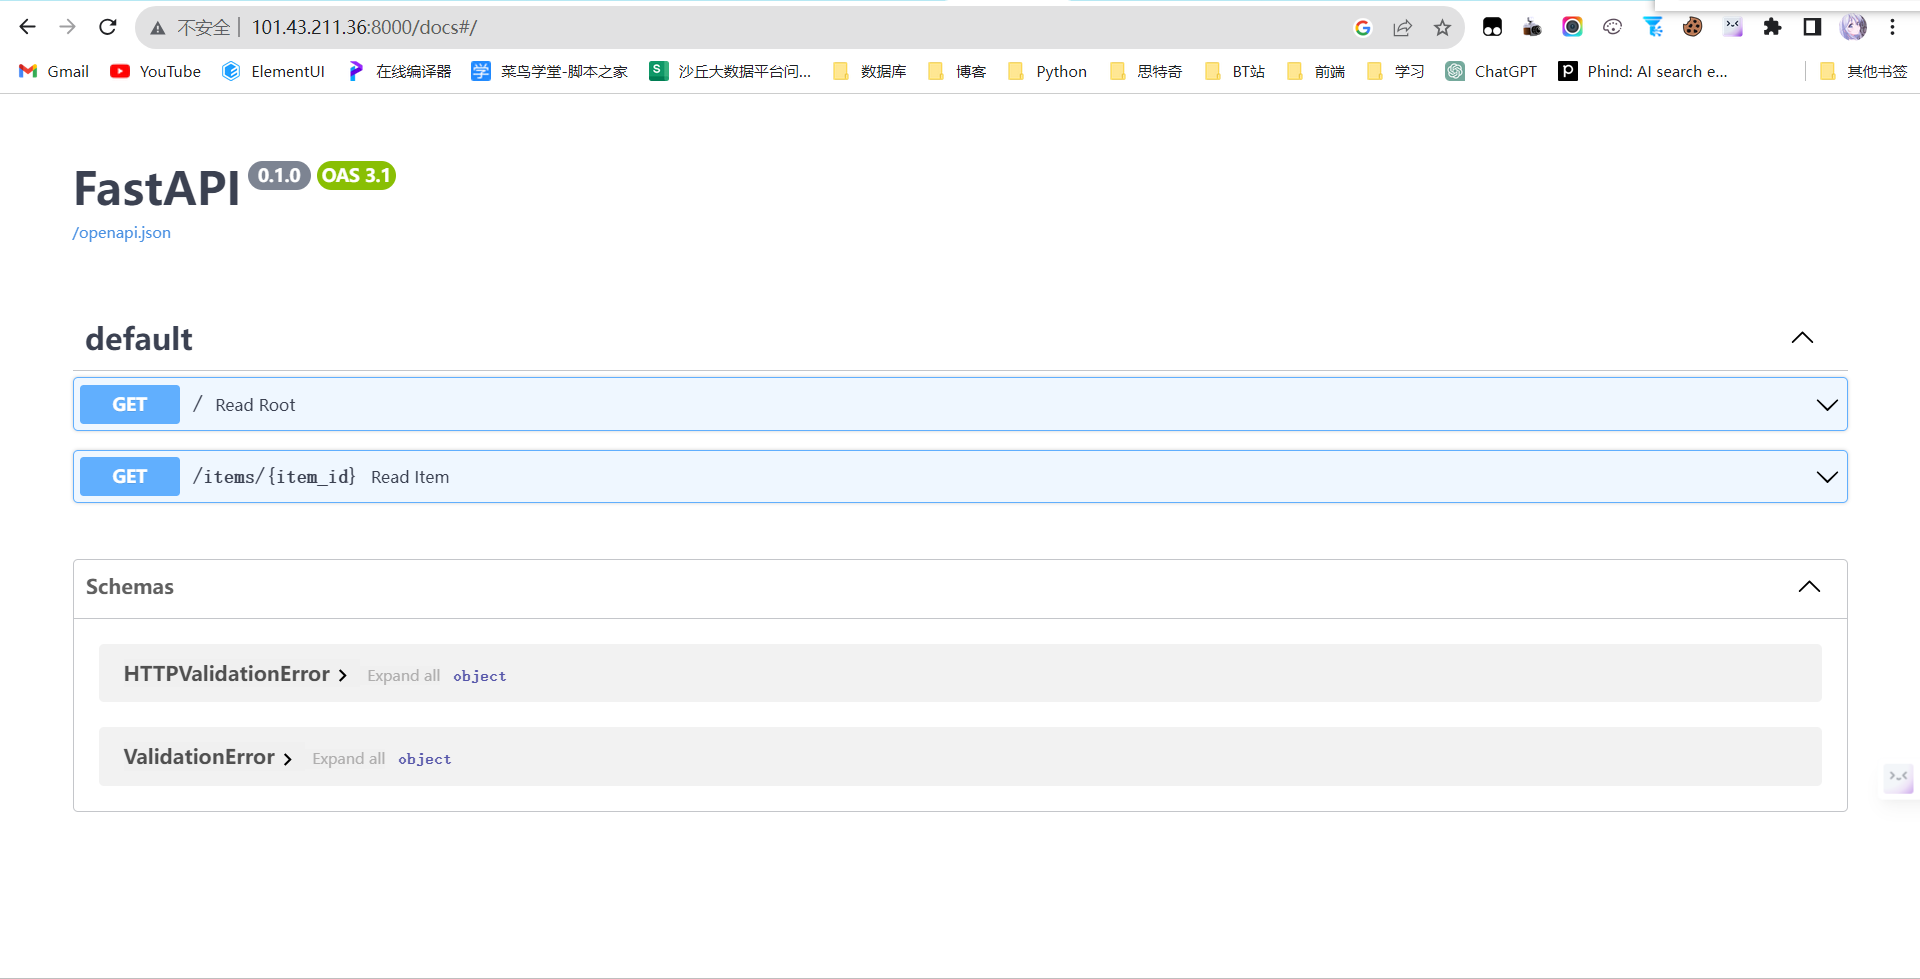
Task: Click Expand all for HTTPValidationError
Action: coord(404,676)
